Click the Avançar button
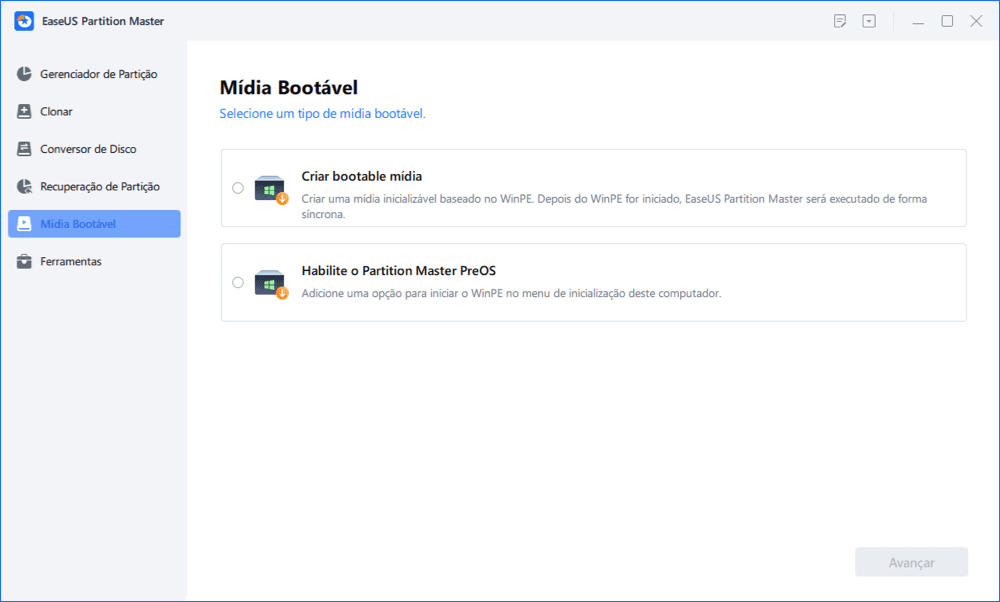The height and width of the screenshot is (602, 1000). click(x=911, y=562)
